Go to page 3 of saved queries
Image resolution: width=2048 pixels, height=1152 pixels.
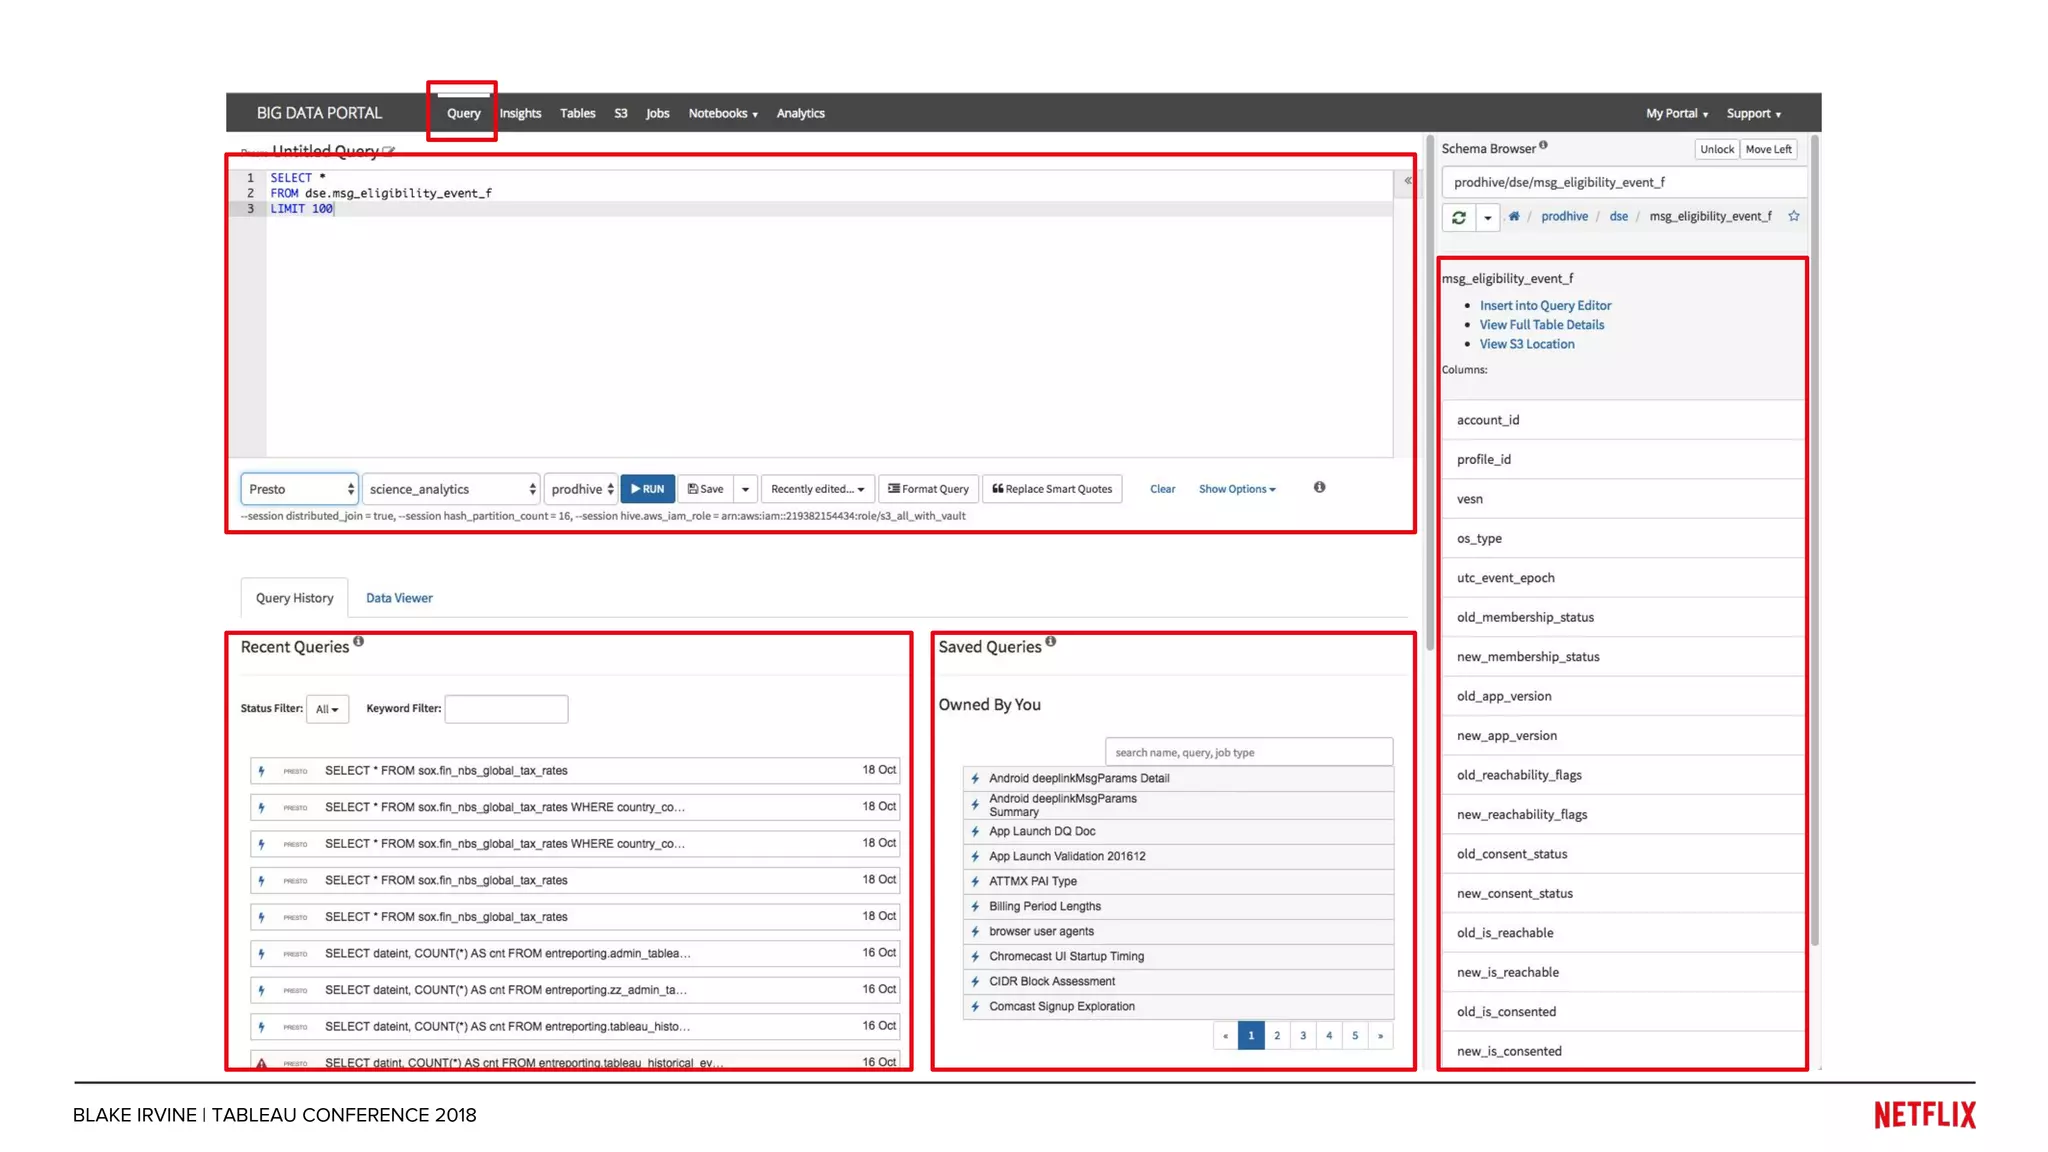coord(1303,1036)
